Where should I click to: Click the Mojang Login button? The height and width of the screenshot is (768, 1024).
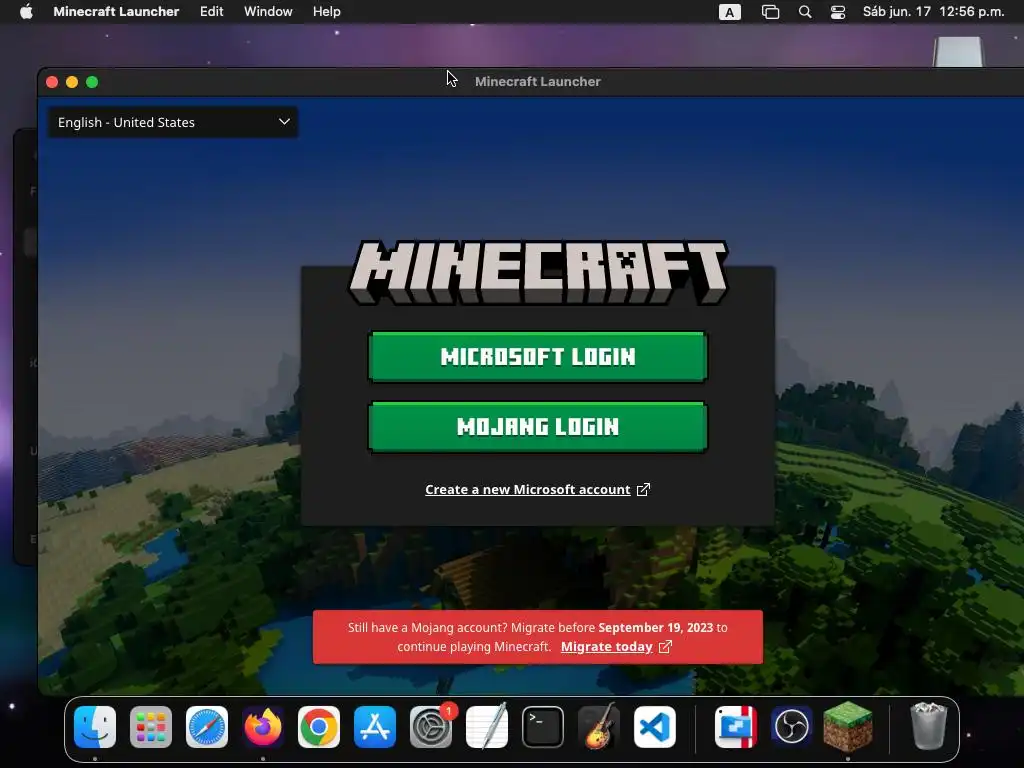click(537, 426)
